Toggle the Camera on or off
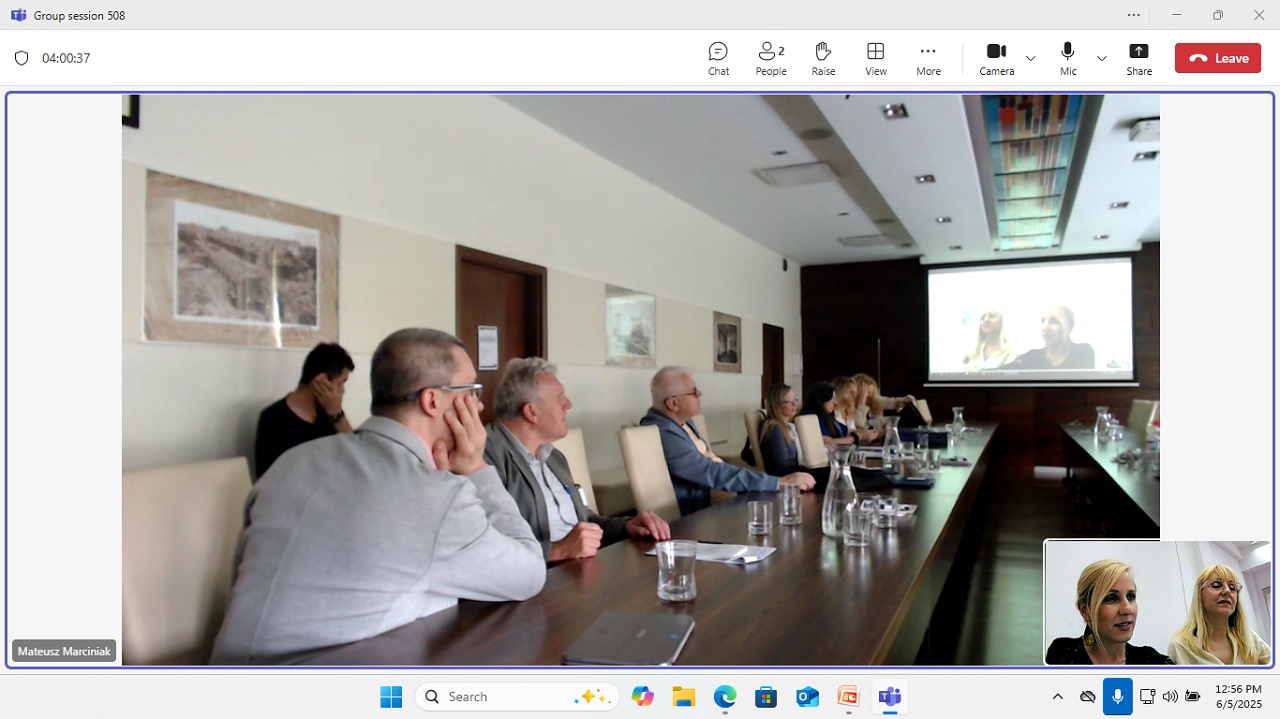 (x=996, y=58)
